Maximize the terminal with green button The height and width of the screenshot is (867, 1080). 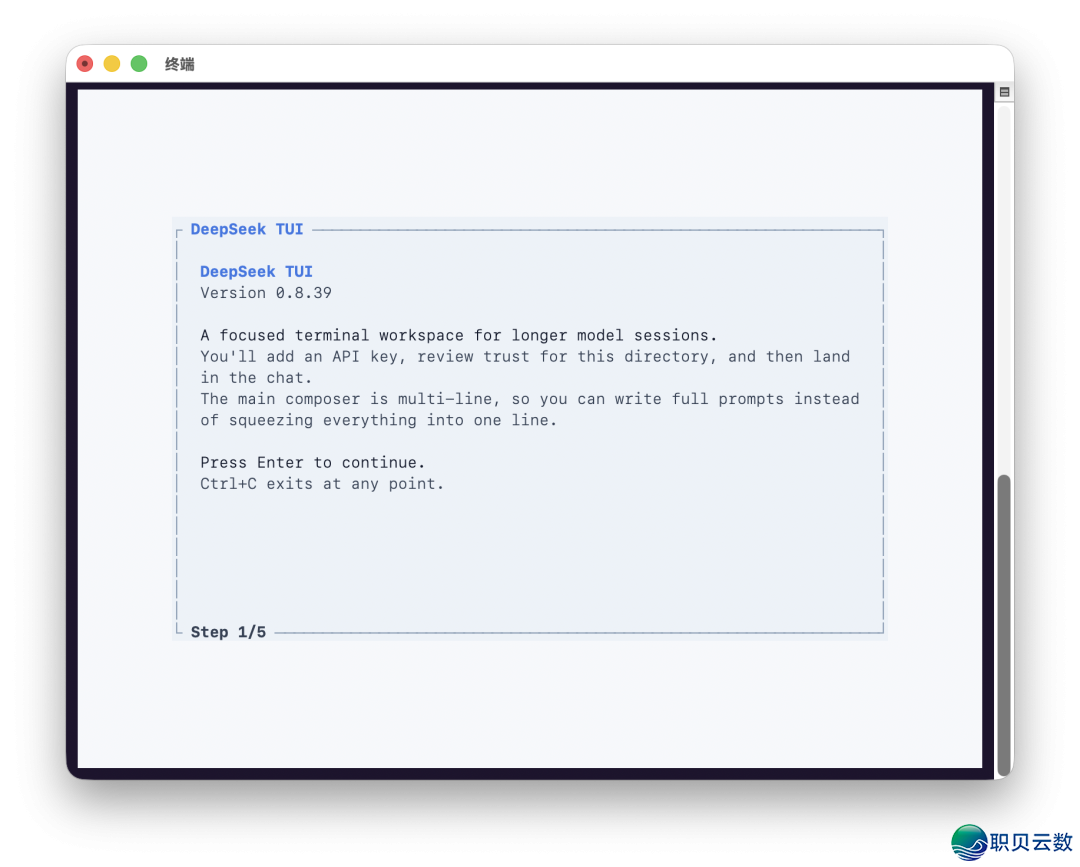tap(139, 64)
